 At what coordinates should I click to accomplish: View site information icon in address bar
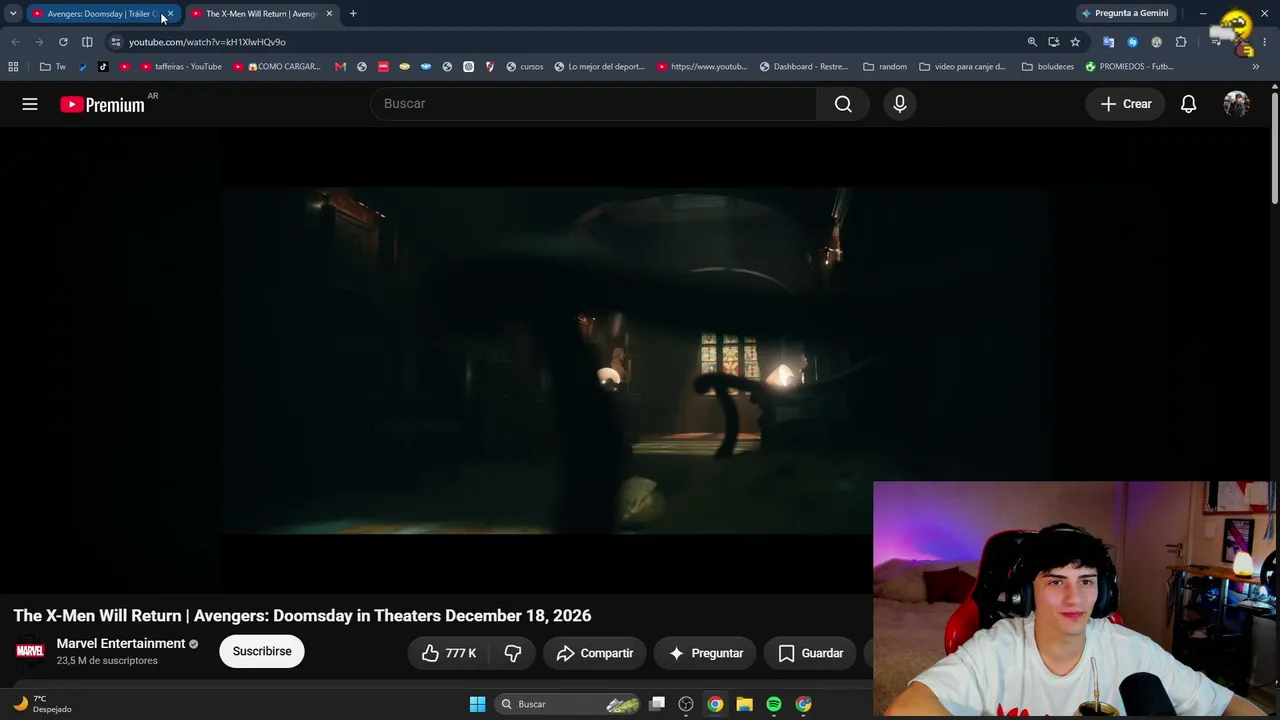(x=116, y=42)
